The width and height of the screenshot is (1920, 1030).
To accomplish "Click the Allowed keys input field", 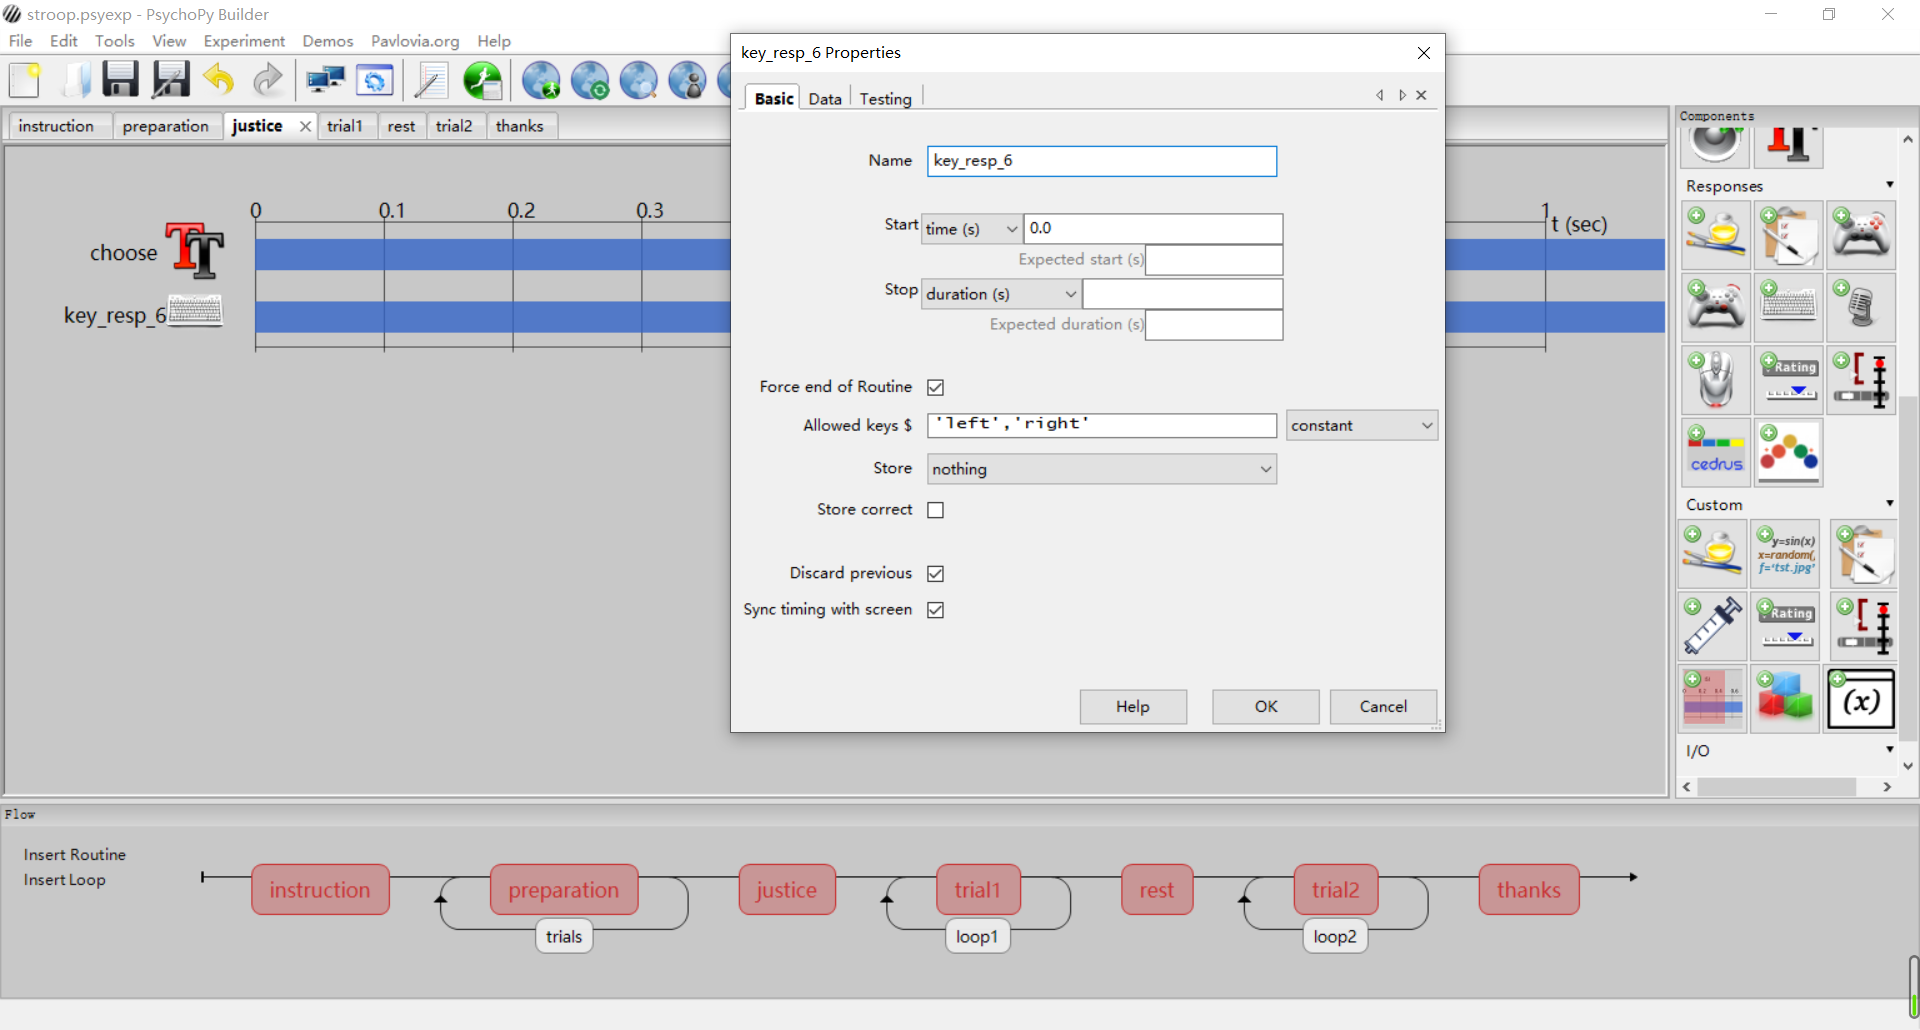I will click(x=1102, y=425).
